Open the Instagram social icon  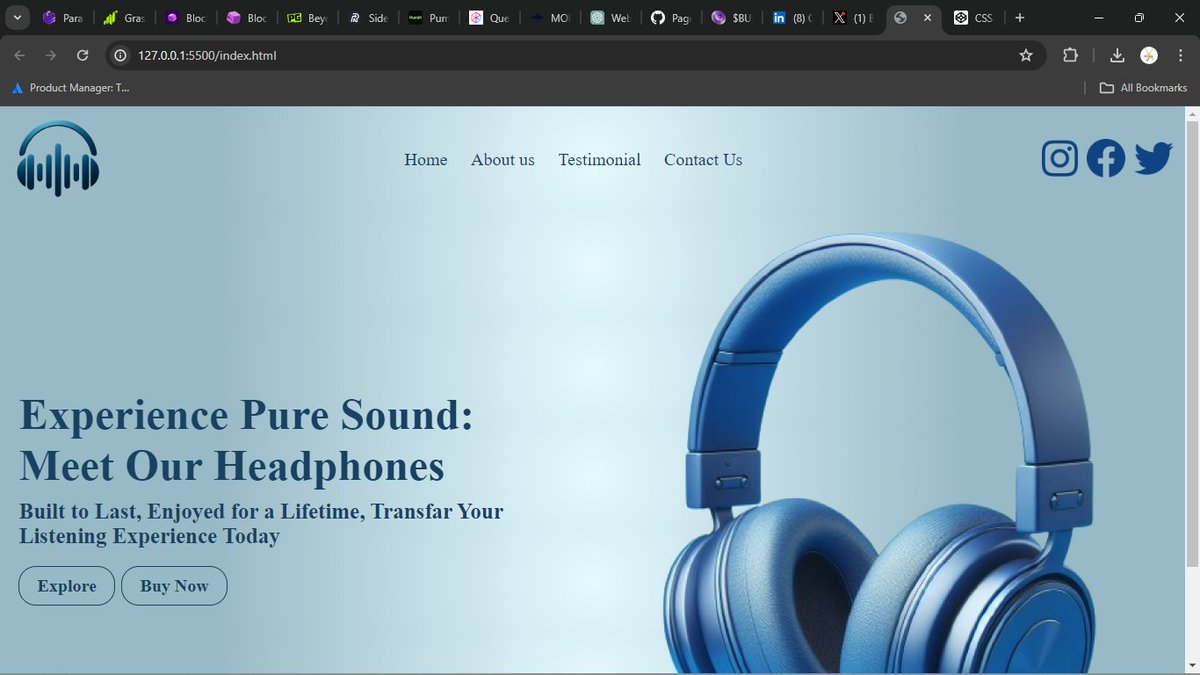coord(1060,158)
